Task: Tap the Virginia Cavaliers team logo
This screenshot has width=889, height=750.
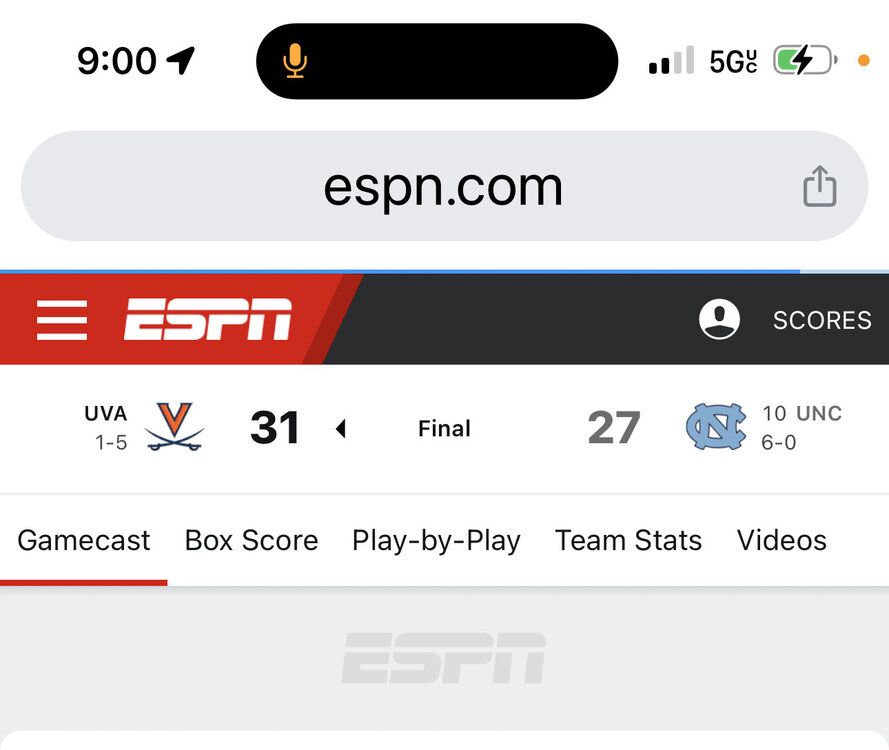Action: (174, 427)
